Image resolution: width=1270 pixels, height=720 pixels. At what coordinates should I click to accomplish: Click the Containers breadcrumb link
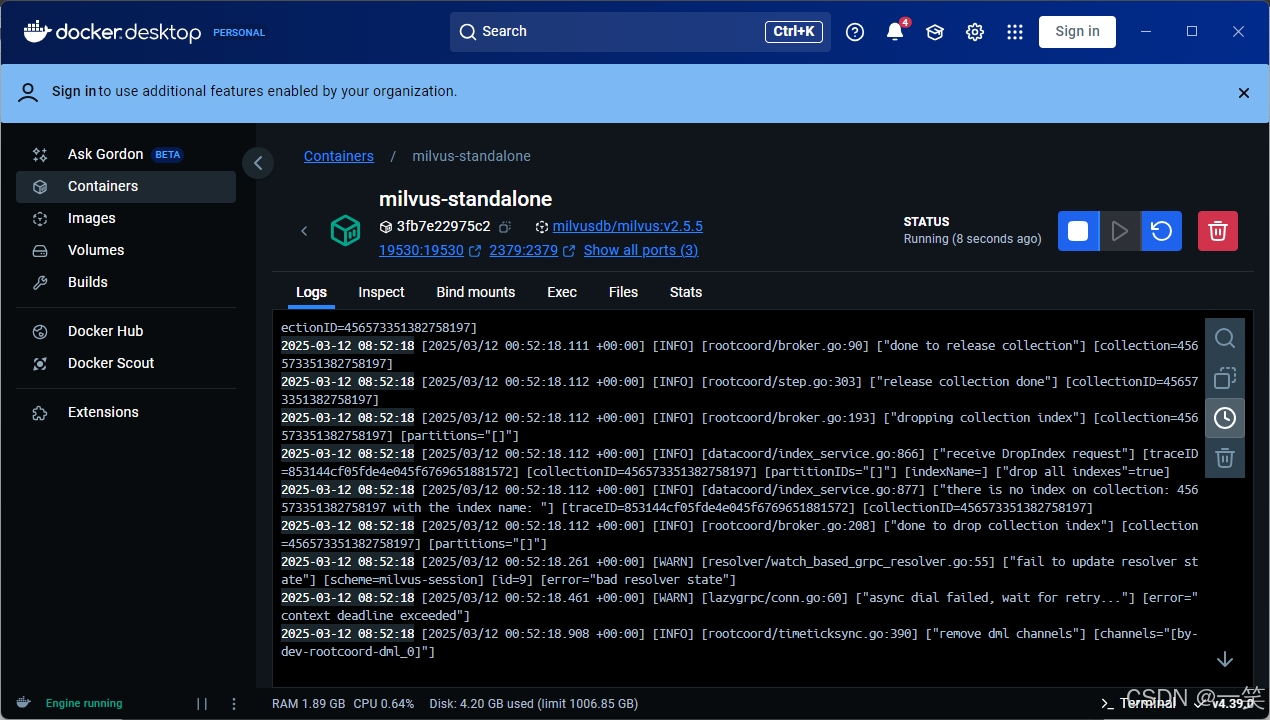339,156
